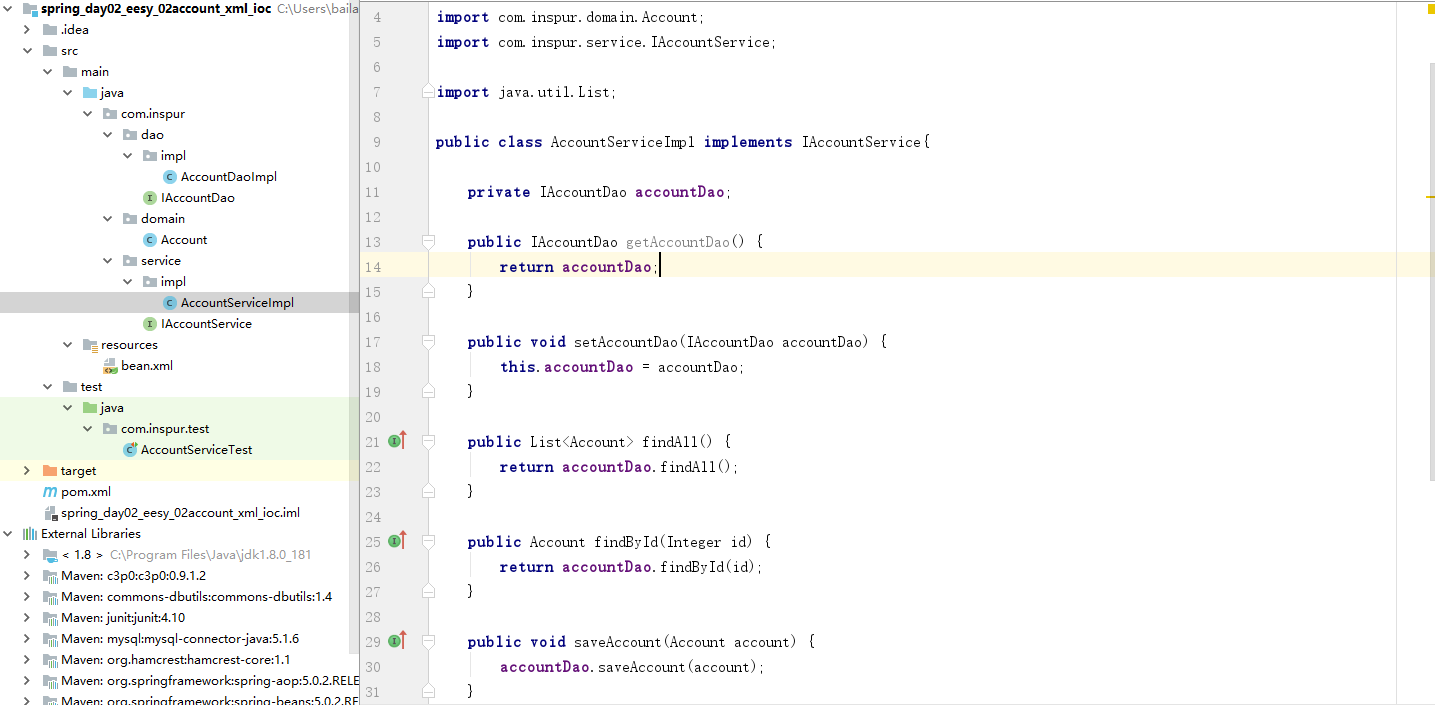The height and width of the screenshot is (705, 1435).
Task: Click the AccountServiceImpl class icon in tree
Action: pyautogui.click(x=170, y=303)
